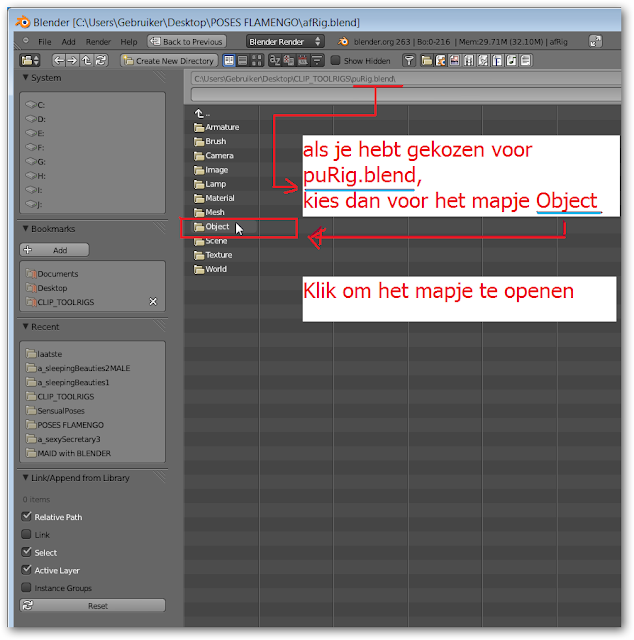
Task: Click the empty file name field
Action: tap(406, 95)
